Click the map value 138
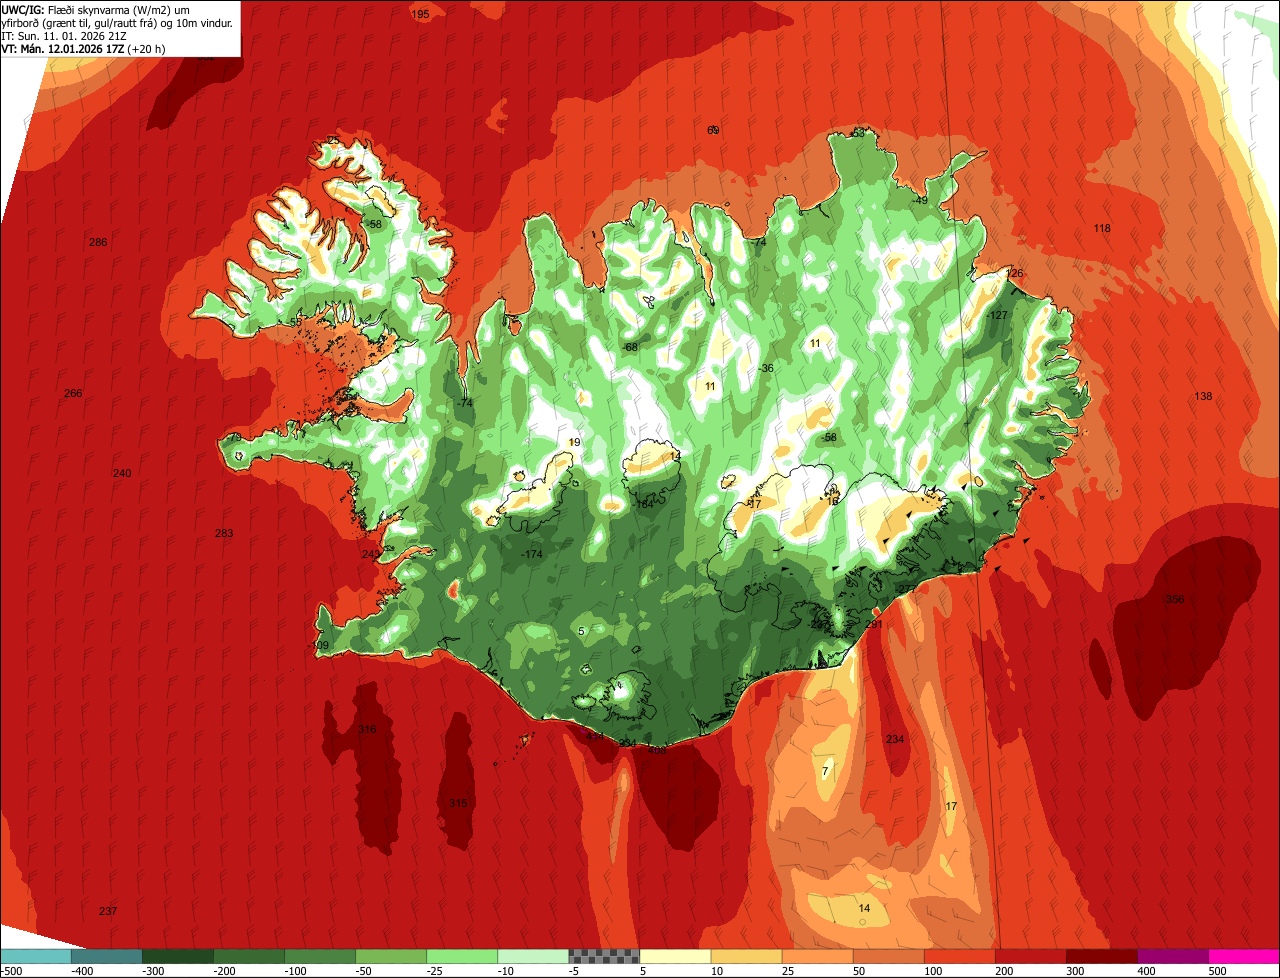 pyautogui.click(x=1203, y=396)
